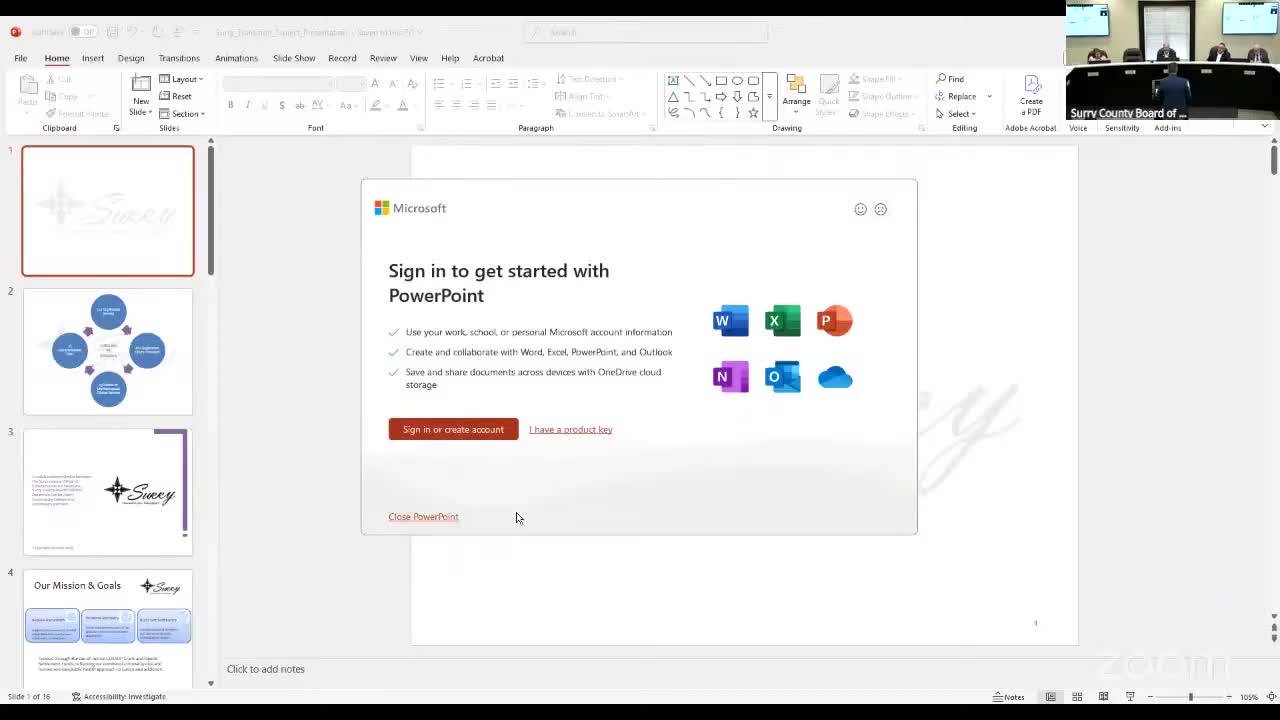This screenshot has height=720, width=1280.
Task: Toggle Italic formatting
Action: (248, 105)
